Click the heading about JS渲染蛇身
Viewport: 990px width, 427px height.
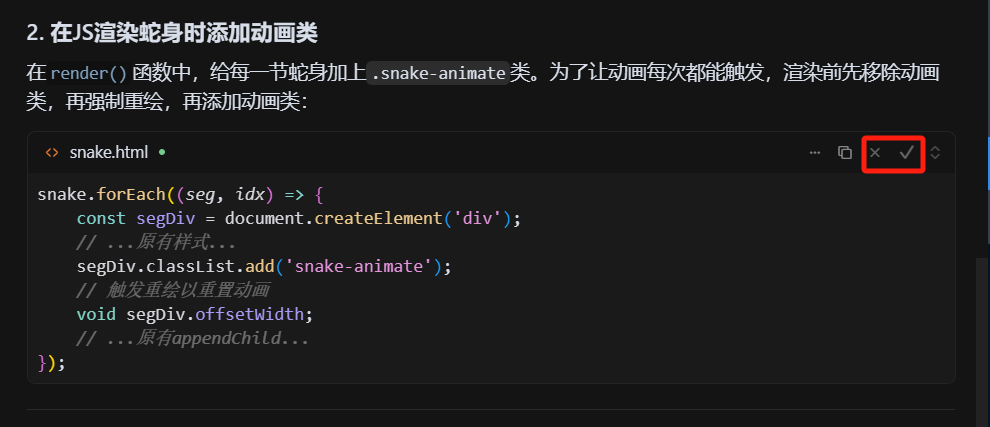point(172,32)
